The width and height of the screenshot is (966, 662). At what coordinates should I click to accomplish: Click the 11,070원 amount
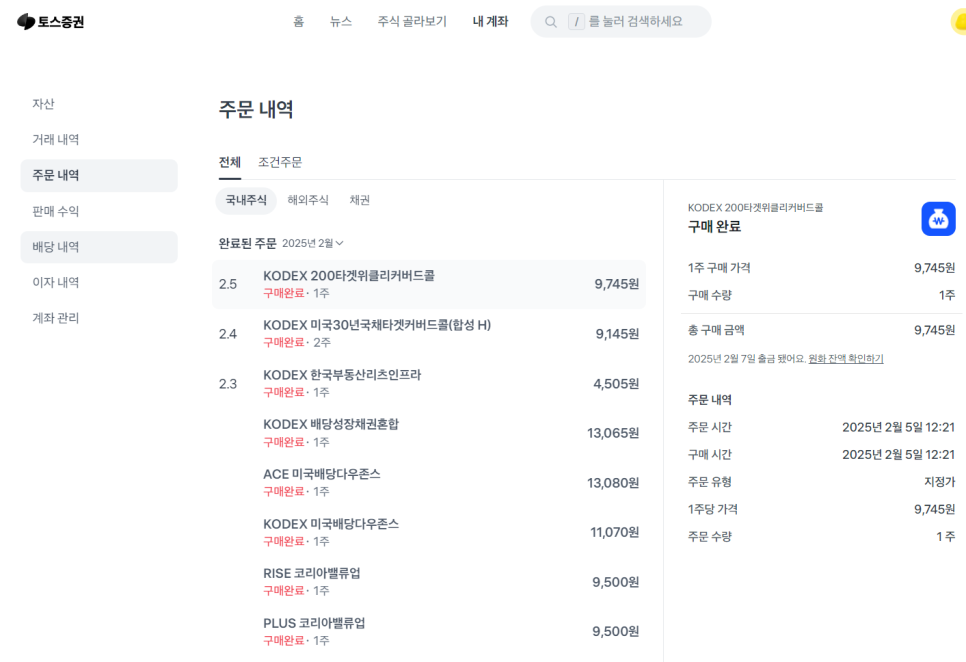[x=615, y=533]
